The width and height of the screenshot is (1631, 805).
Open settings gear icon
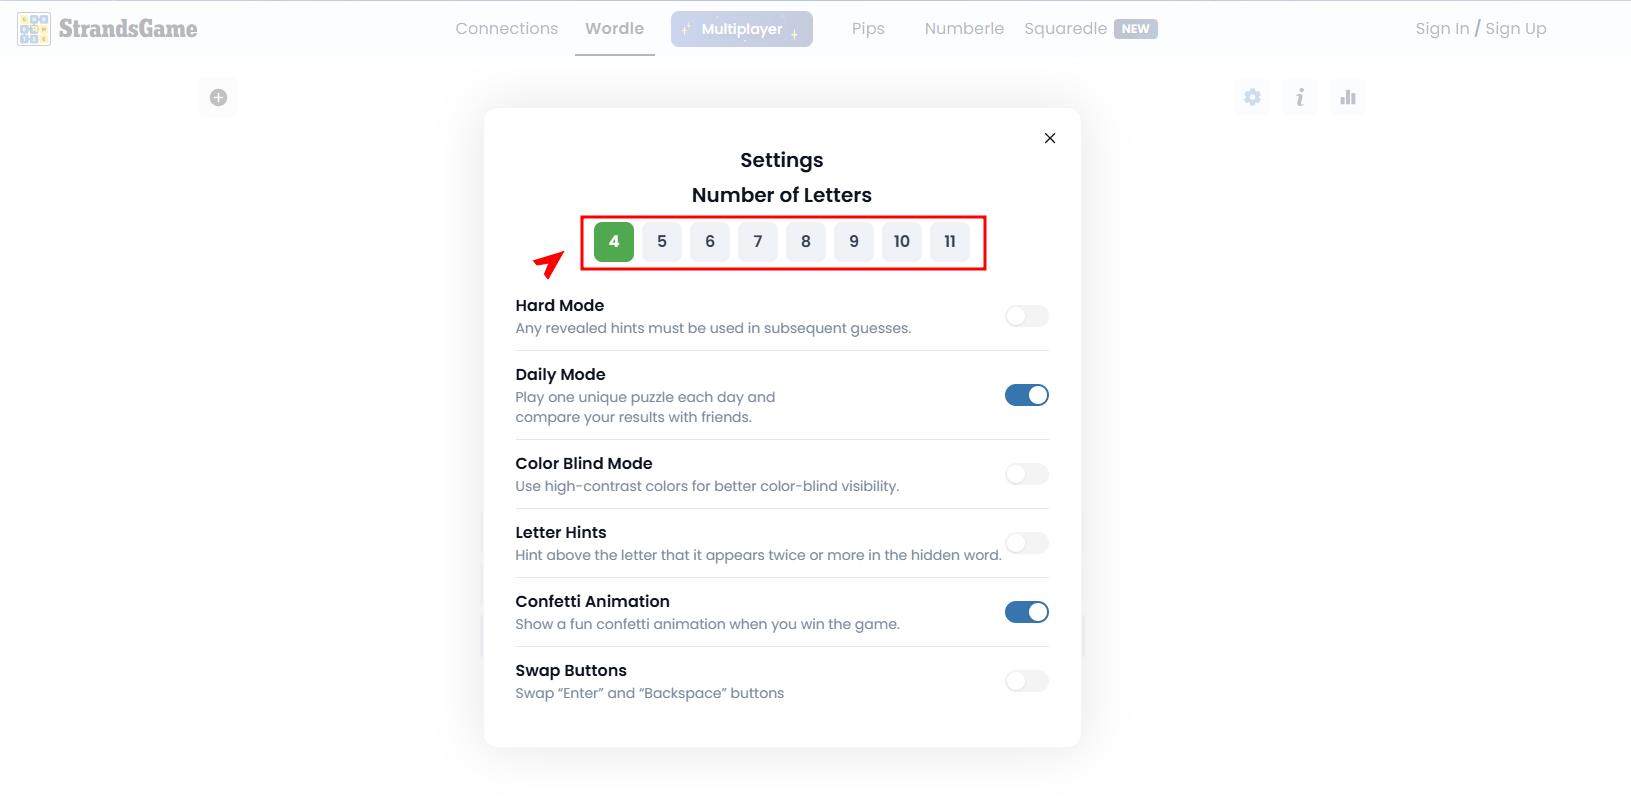click(x=1252, y=97)
